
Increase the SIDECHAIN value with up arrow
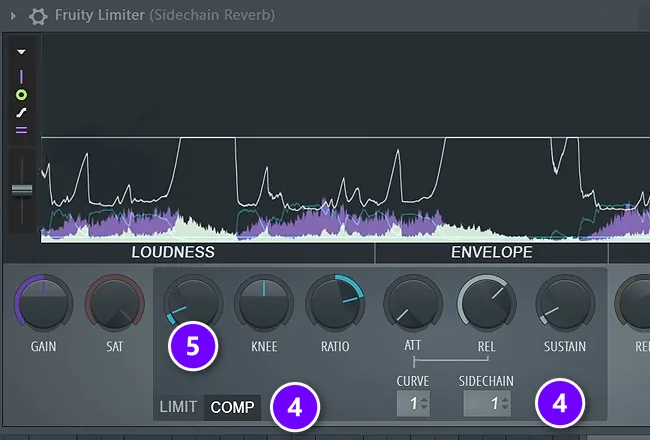pos(504,400)
